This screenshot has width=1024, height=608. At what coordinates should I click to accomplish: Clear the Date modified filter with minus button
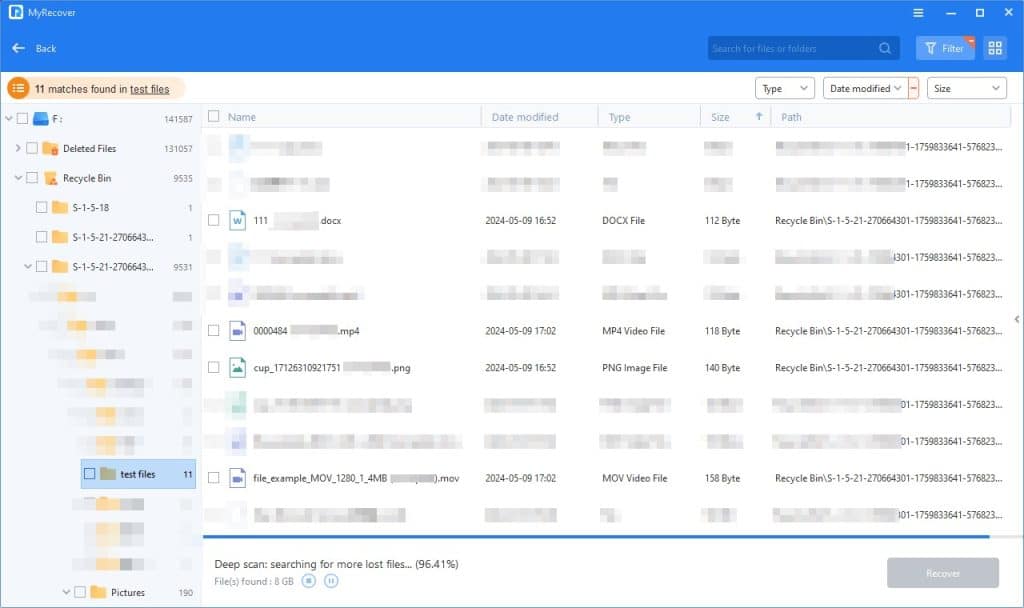coord(914,88)
